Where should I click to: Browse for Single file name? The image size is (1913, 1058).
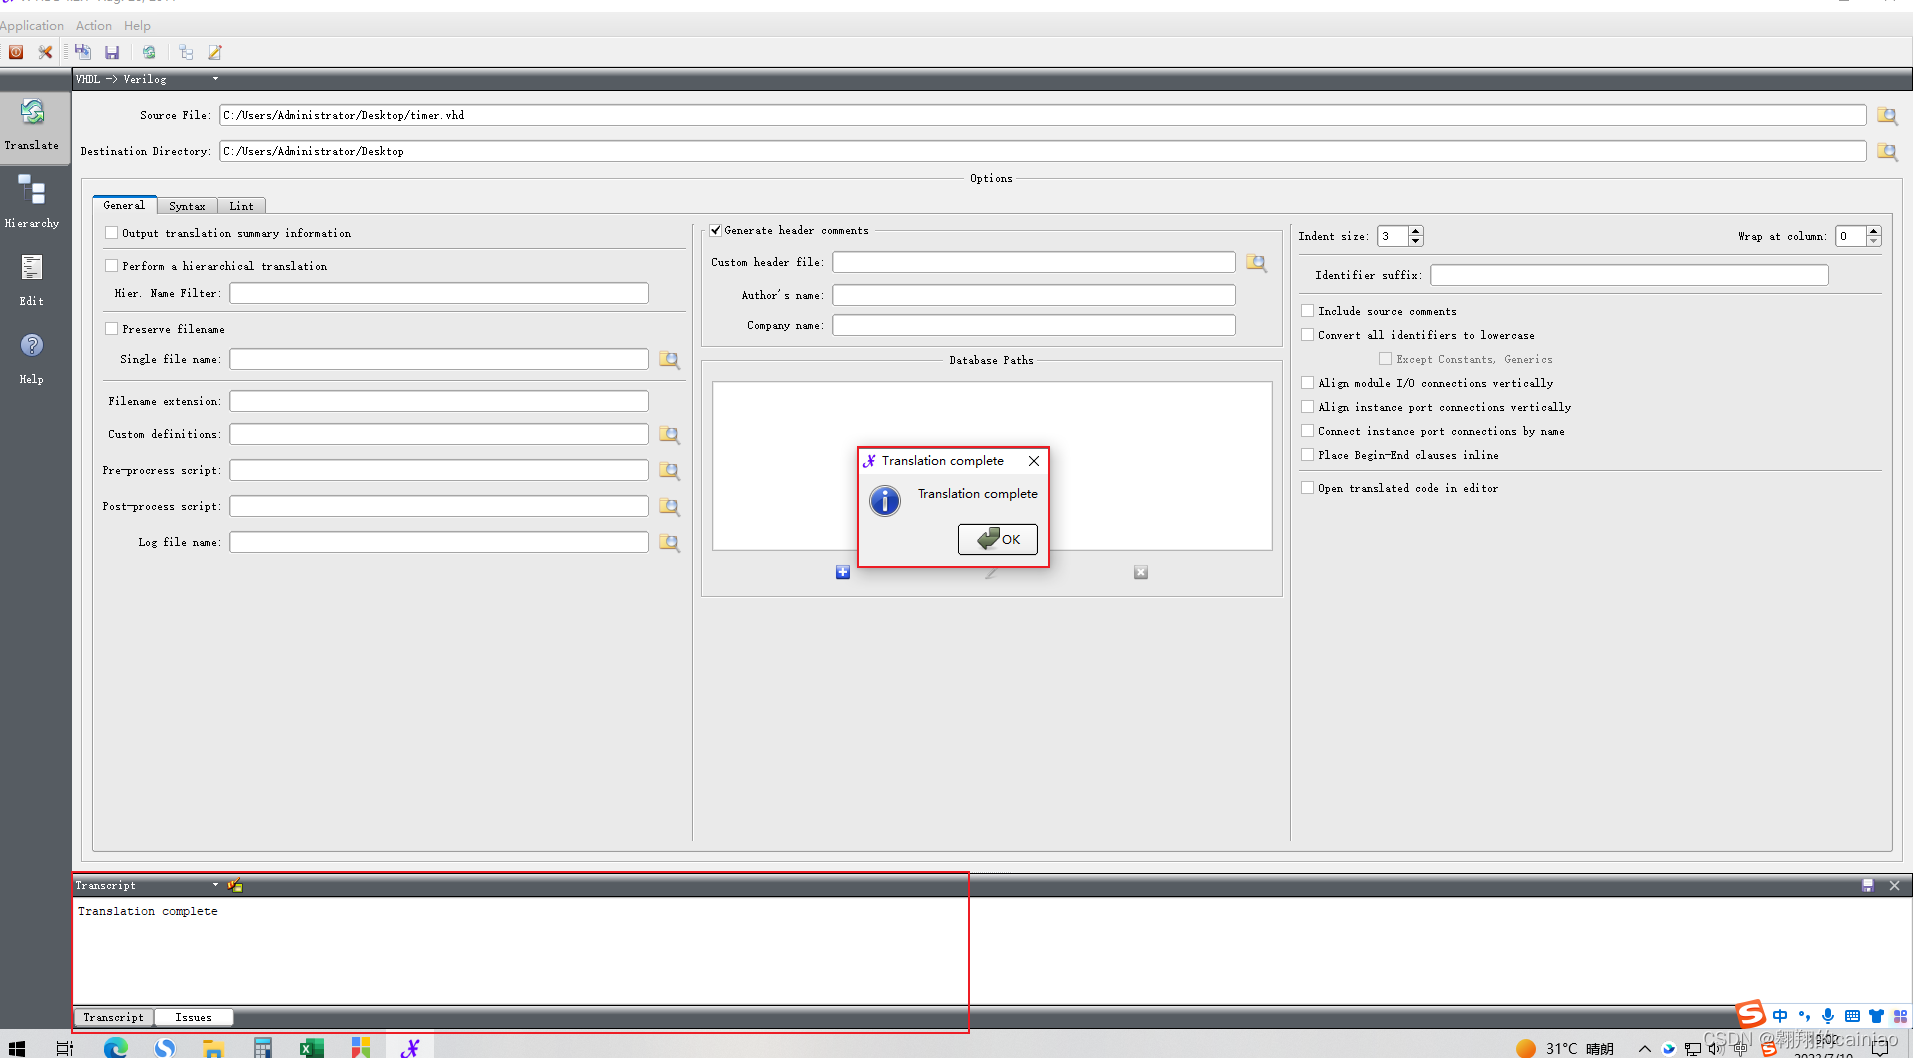(x=669, y=360)
